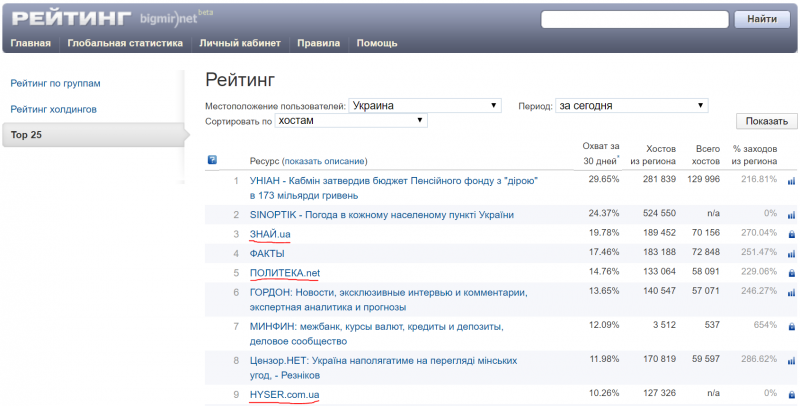This screenshot has width=800, height=406.
Task: Click the показать описание link
Action: pos(324,161)
